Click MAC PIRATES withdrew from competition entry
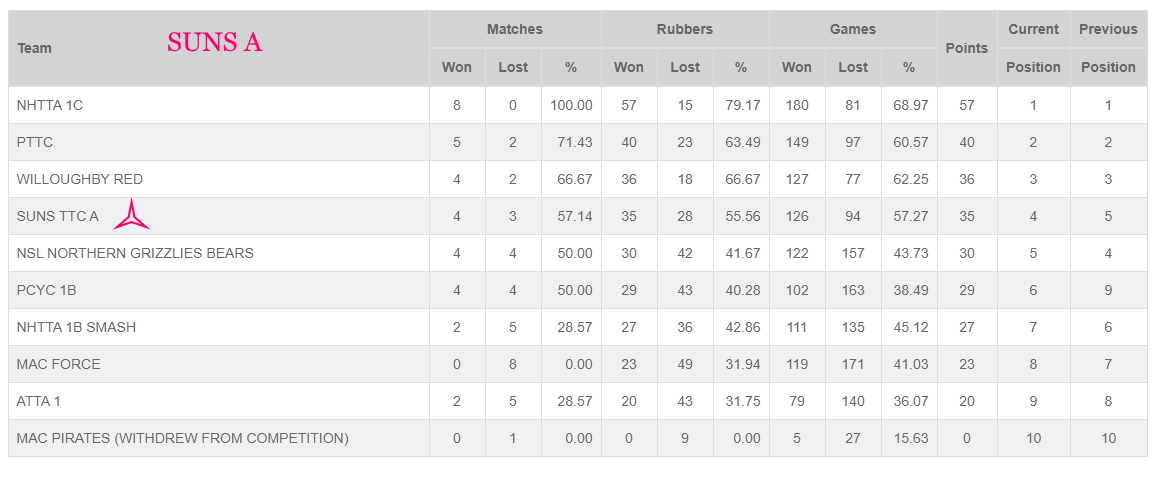 [x=182, y=438]
